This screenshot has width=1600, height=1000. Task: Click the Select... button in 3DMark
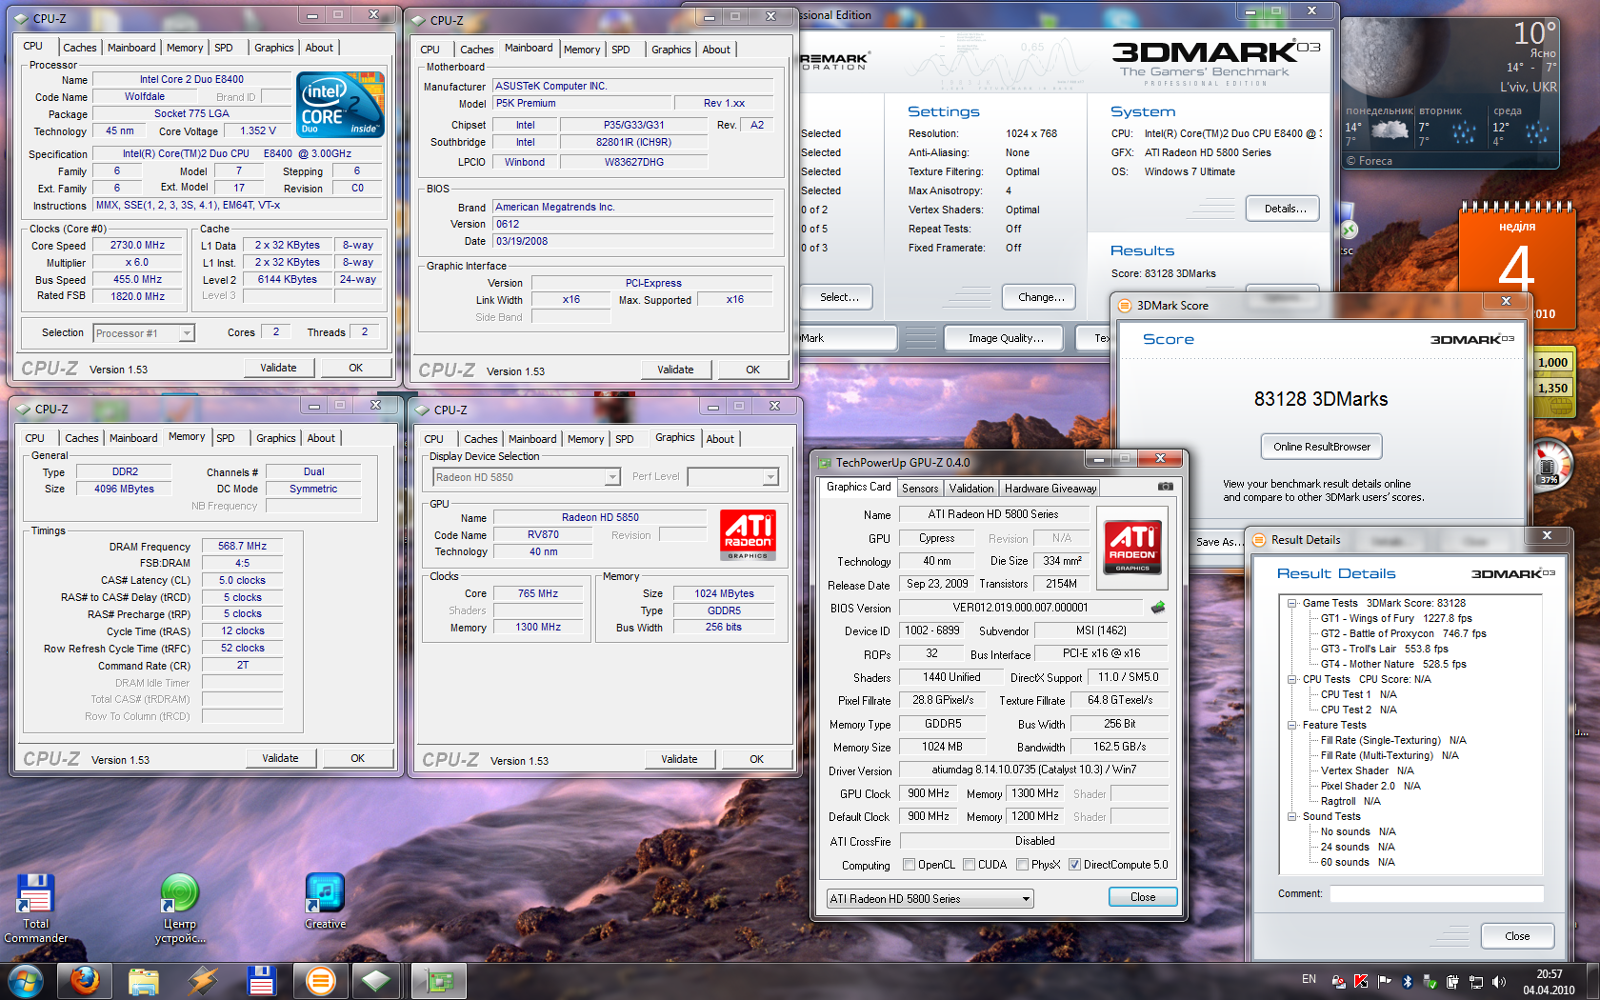coord(838,297)
